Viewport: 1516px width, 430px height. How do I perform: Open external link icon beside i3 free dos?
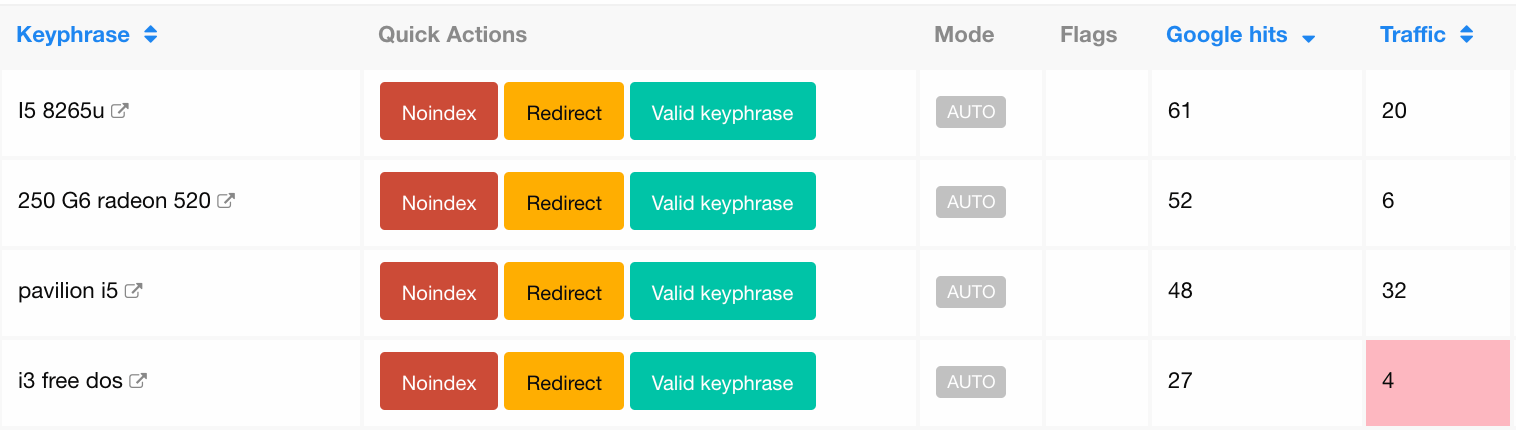pos(138,381)
